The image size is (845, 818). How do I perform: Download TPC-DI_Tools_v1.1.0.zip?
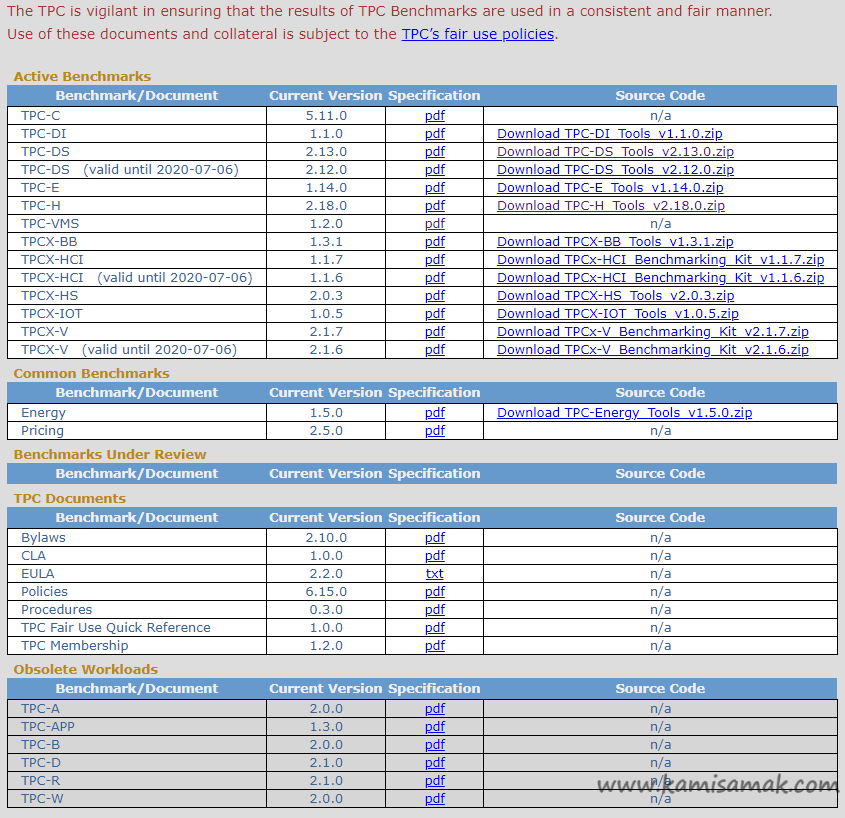pos(609,134)
